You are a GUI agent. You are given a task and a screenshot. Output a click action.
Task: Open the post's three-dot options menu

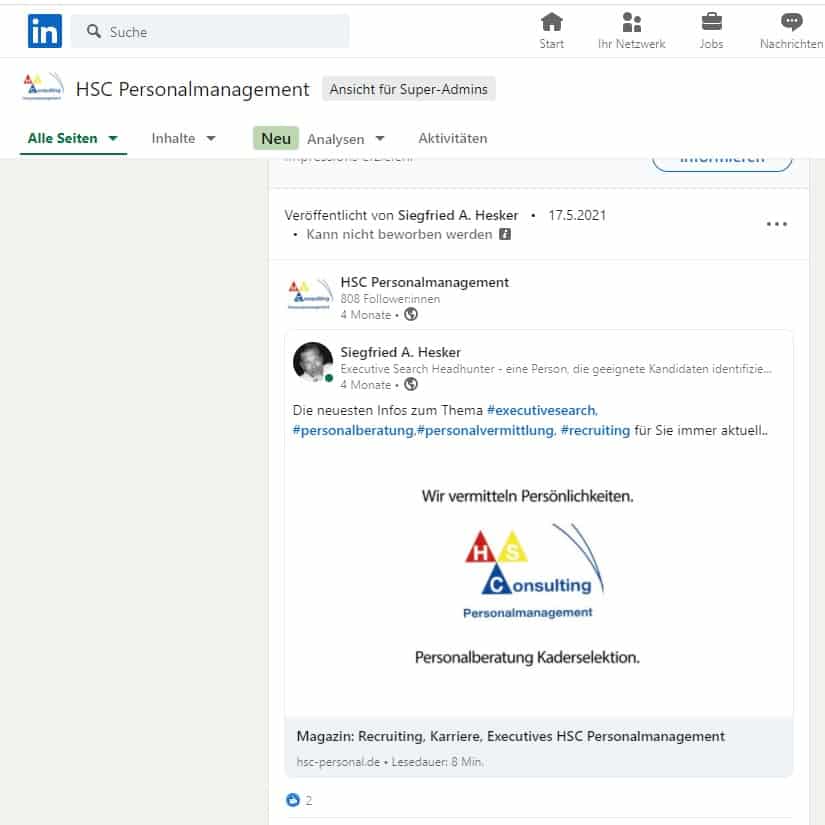tap(777, 224)
